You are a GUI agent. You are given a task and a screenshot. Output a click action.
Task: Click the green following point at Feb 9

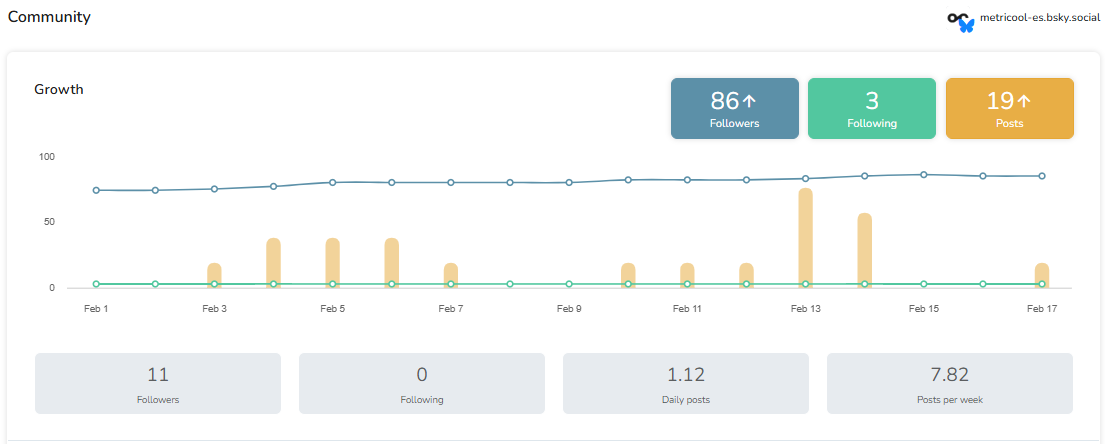[x=569, y=284]
